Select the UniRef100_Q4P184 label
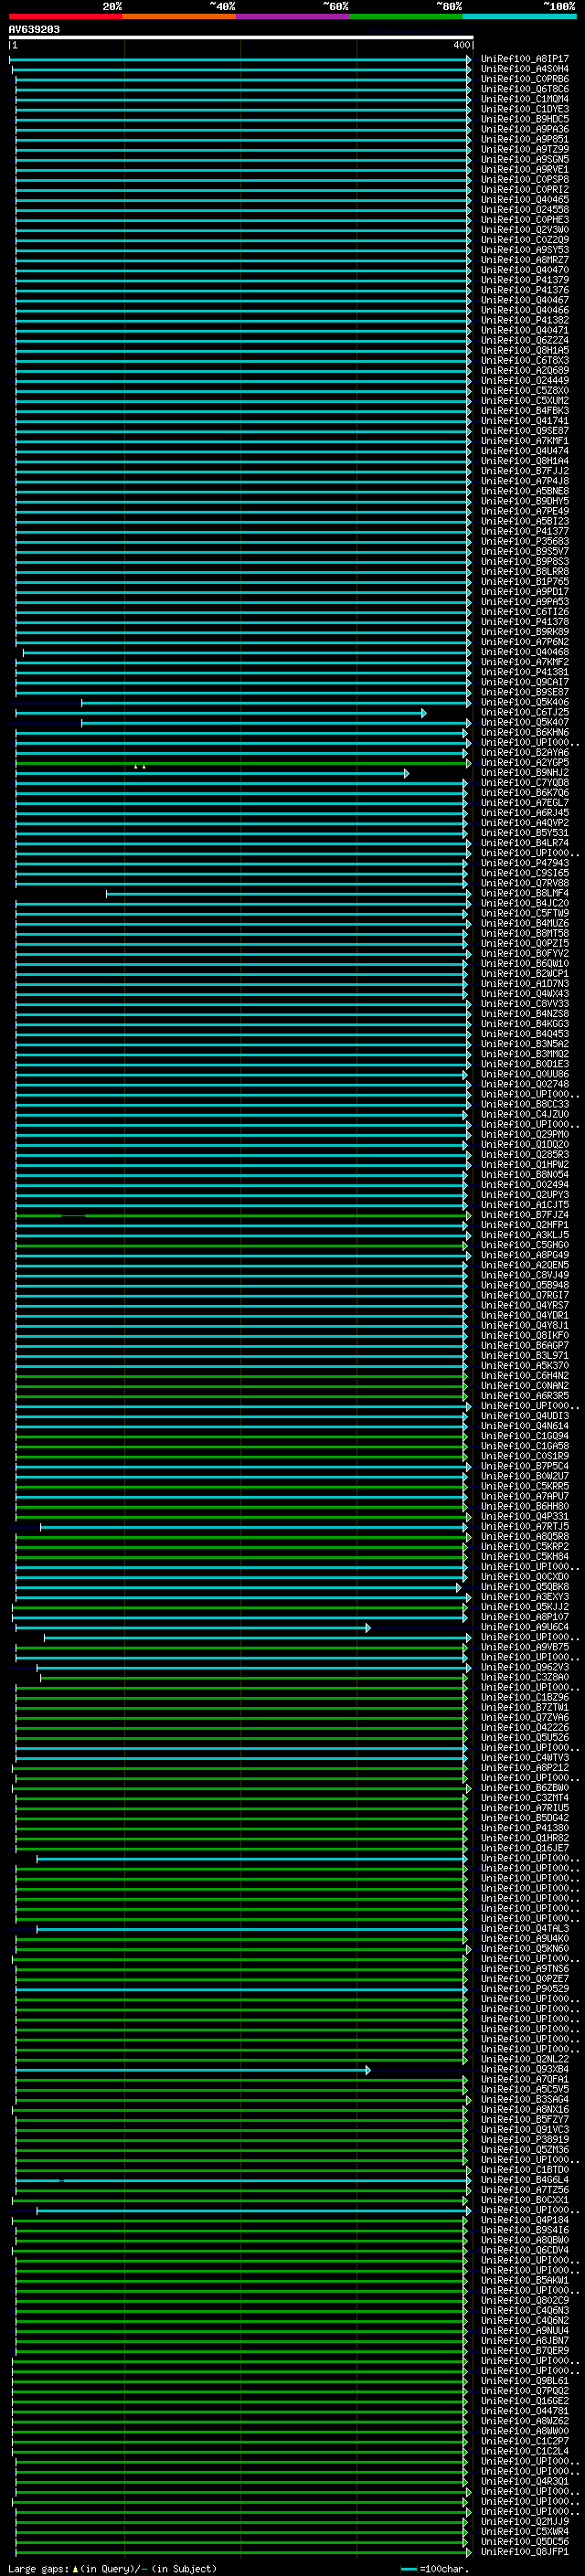 525,2220
